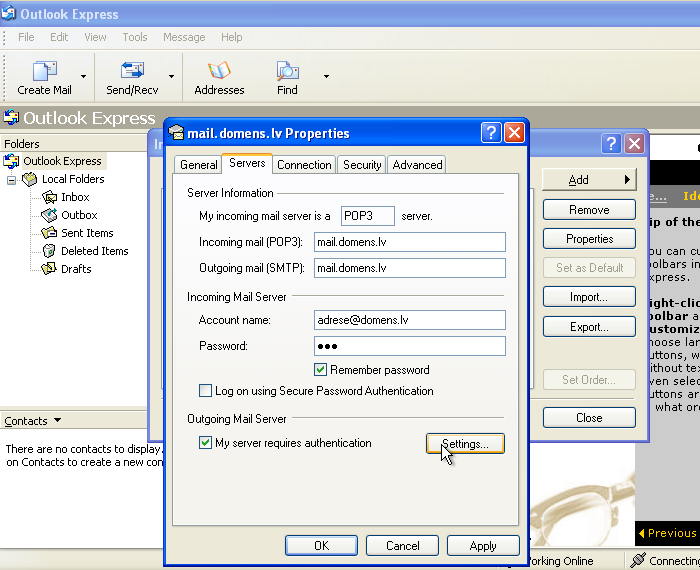Open the Tools menu
Screen dimensions: 700x570
(x=134, y=37)
